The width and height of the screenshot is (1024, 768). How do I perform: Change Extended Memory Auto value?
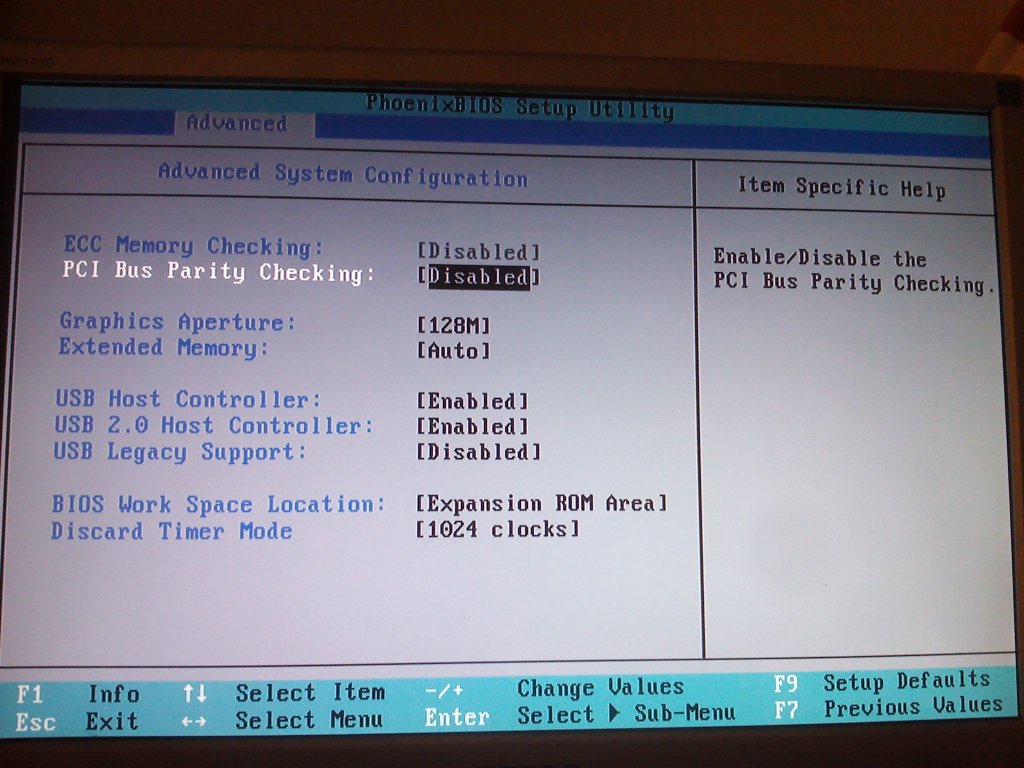(453, 351)
